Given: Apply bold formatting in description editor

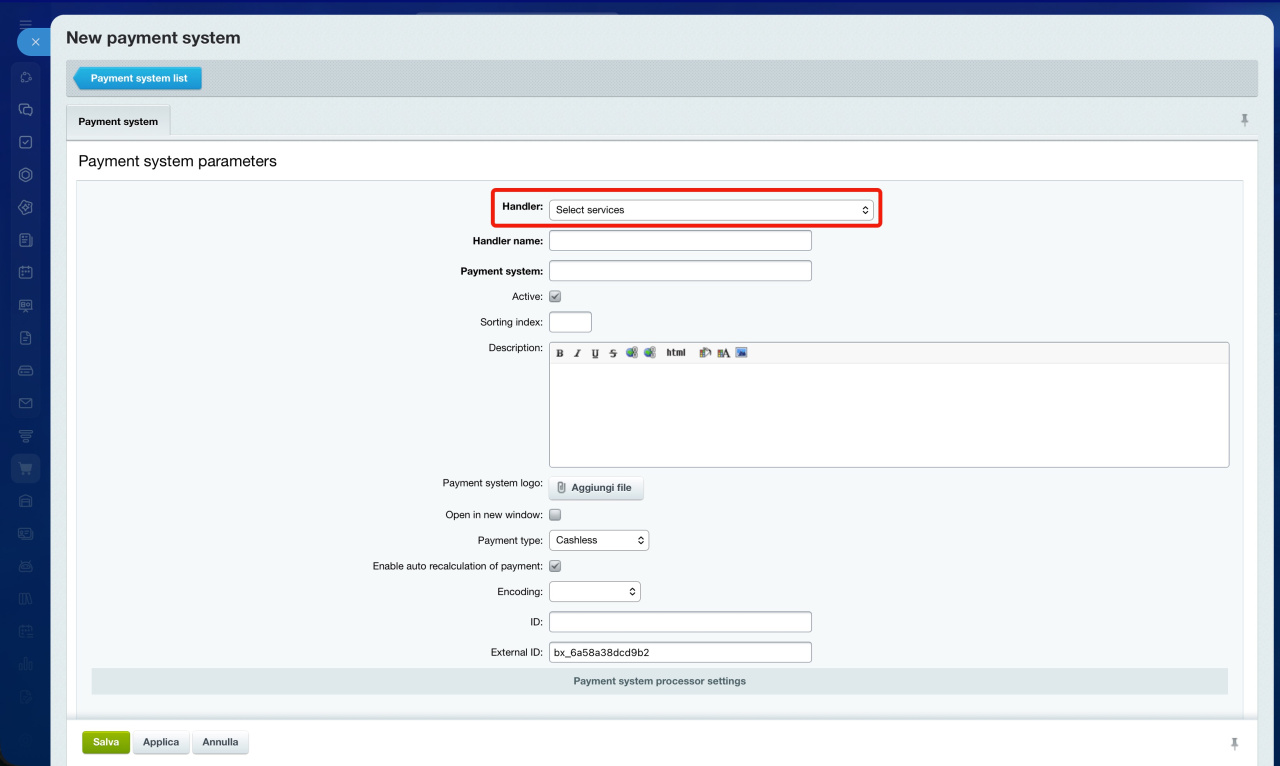Looking at the screenshot, I should [560, 353].
